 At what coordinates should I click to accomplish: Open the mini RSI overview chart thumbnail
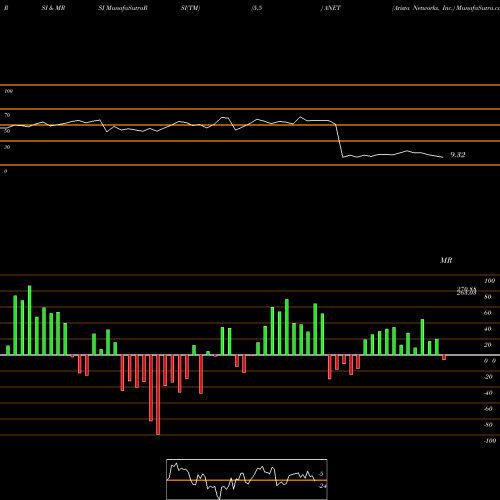tap(247, 479)
